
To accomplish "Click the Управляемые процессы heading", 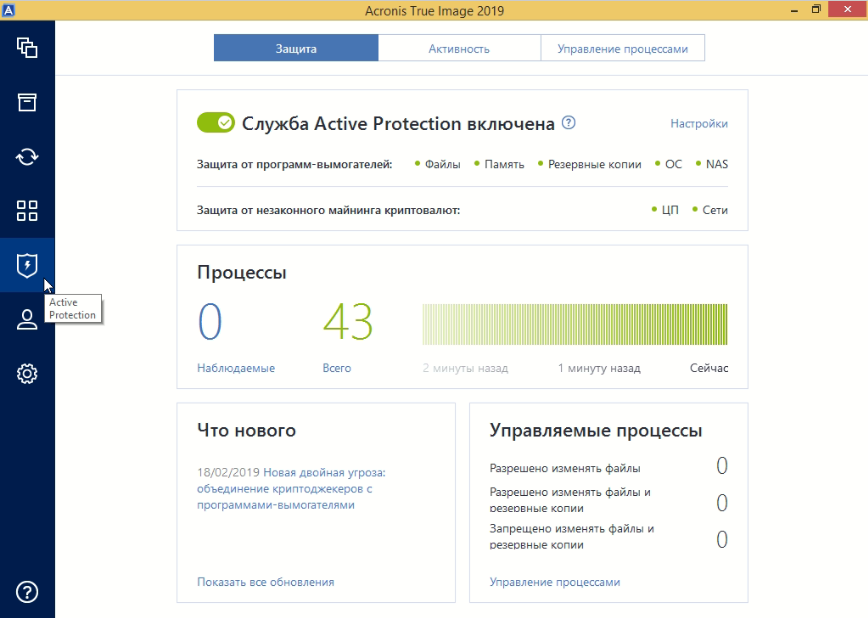I will [x=596, y=430].
